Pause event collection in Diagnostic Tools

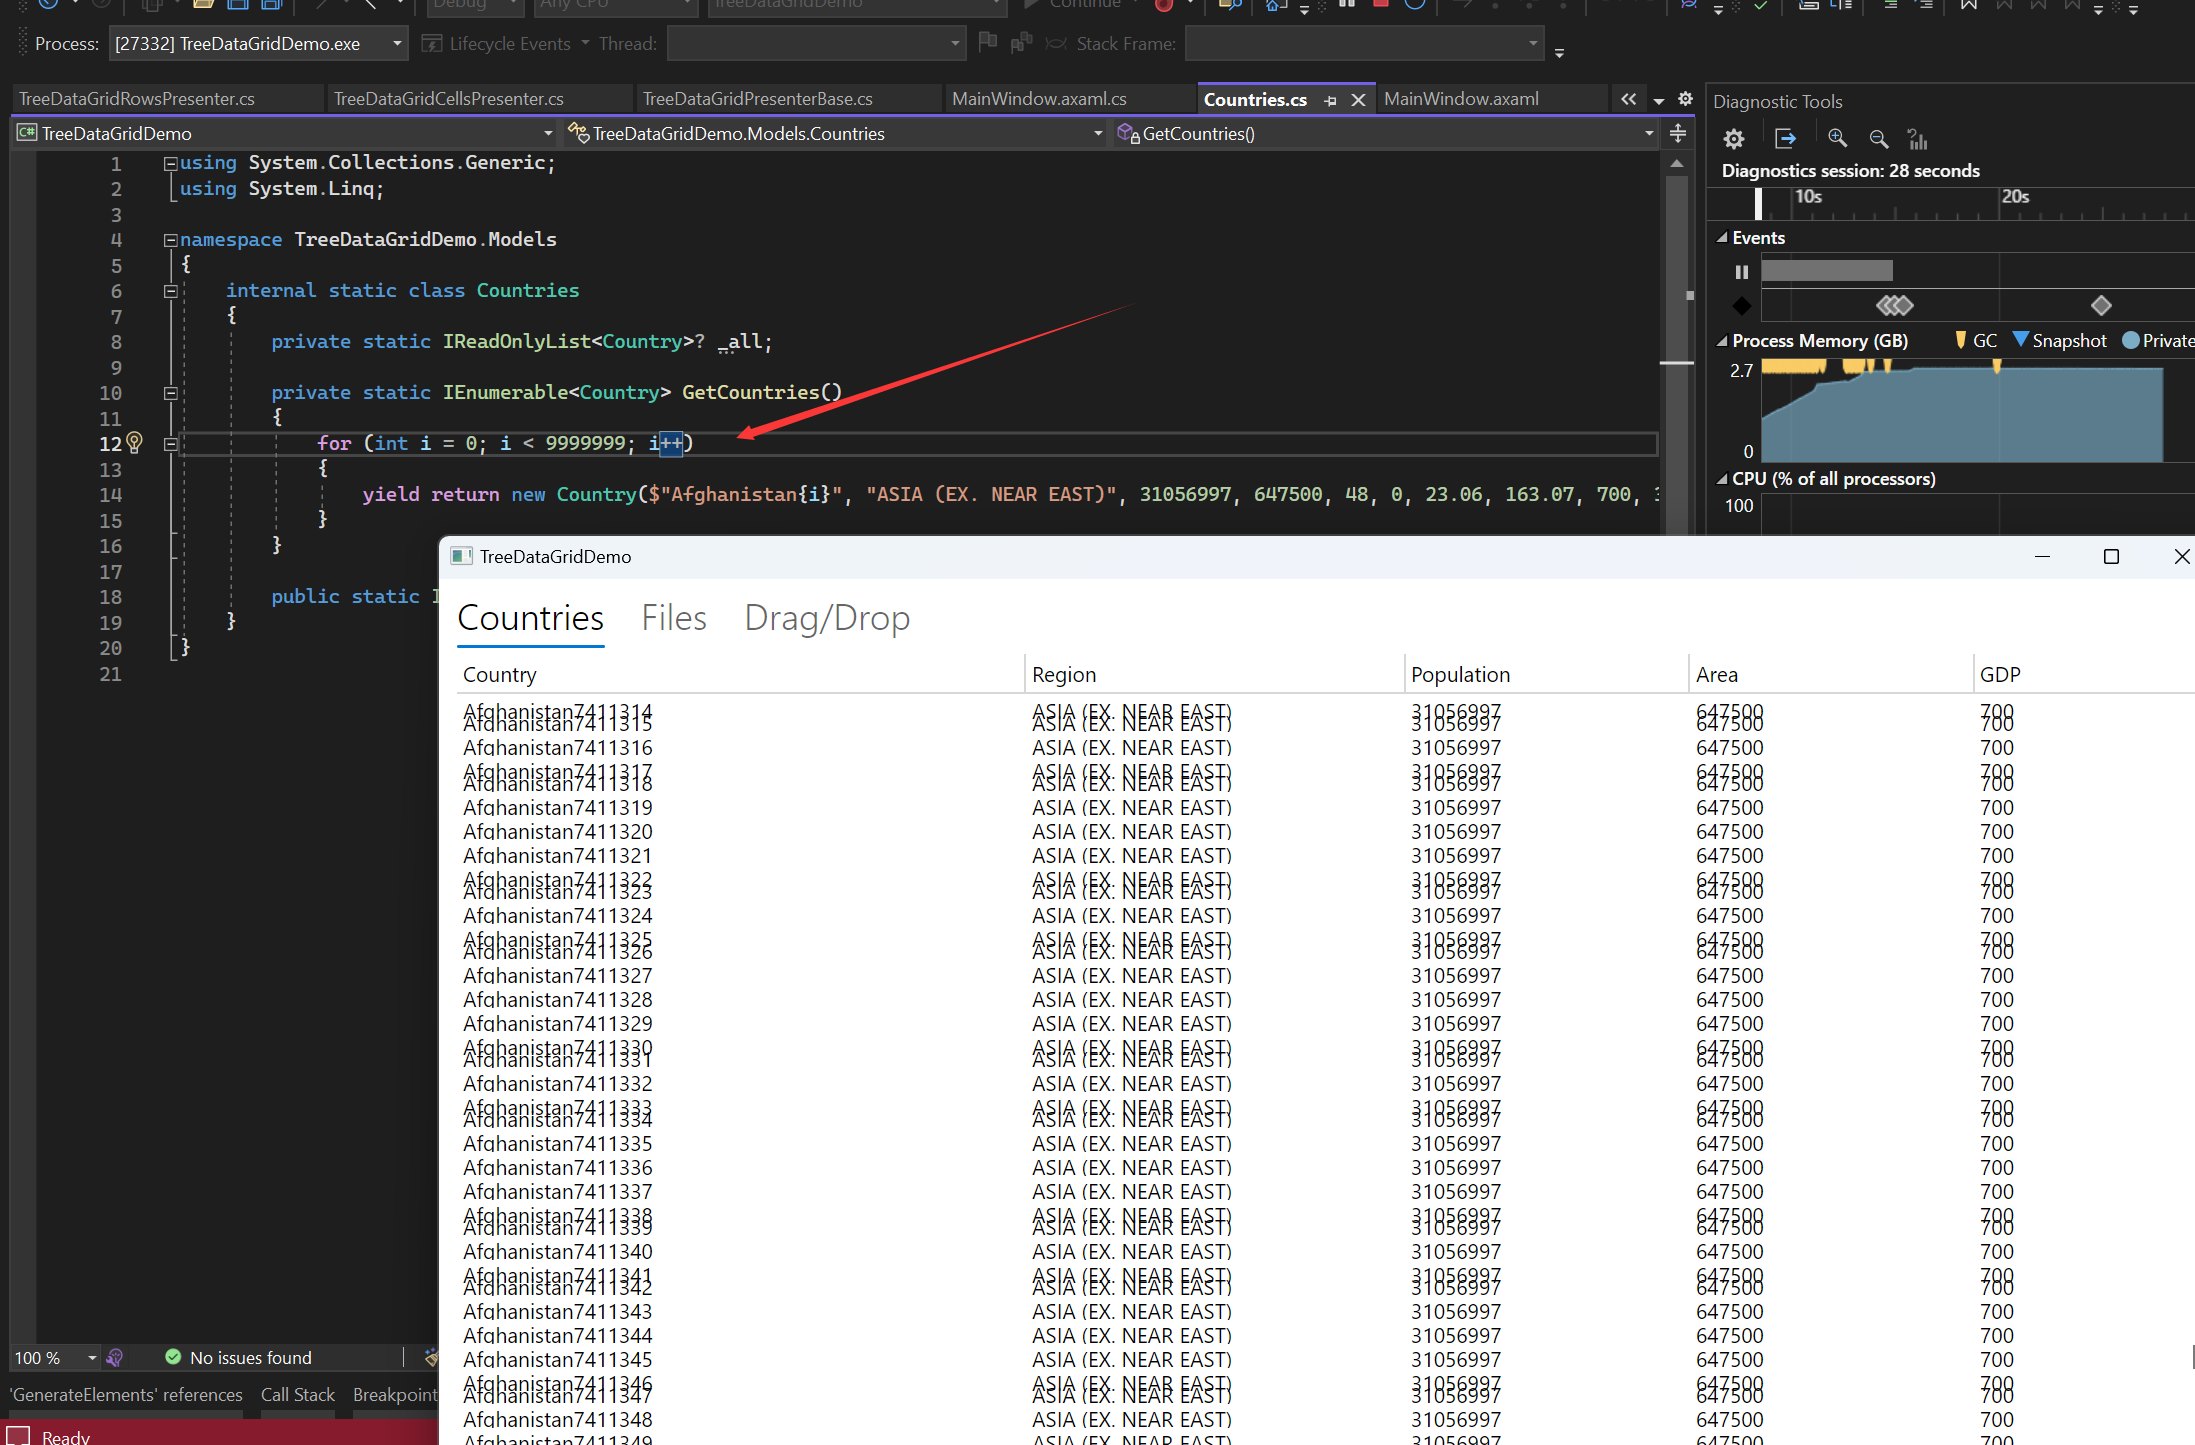point(1741,271)
